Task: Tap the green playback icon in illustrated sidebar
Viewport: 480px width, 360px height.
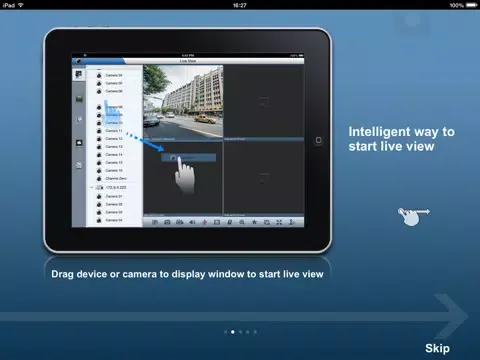Action: (79, 99)
